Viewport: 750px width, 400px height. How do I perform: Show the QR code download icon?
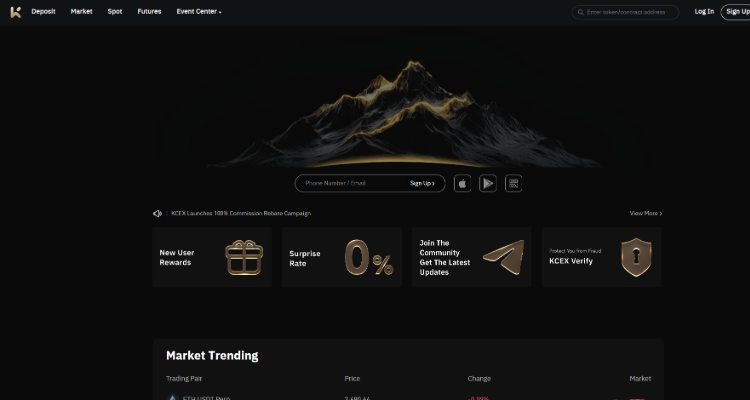pyautogui.click(x=513, y=183)
